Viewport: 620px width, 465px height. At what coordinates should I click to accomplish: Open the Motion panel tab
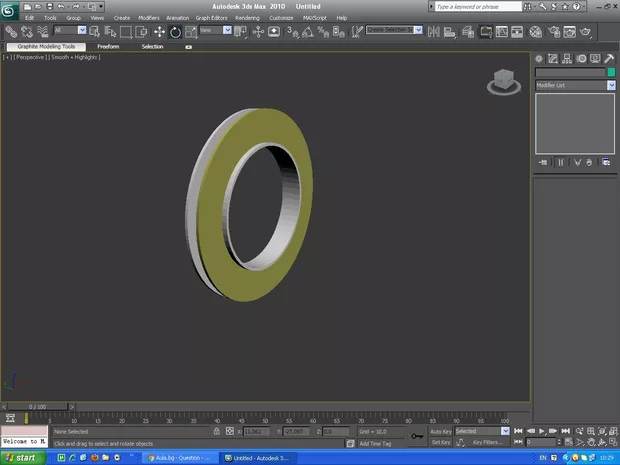581,59
